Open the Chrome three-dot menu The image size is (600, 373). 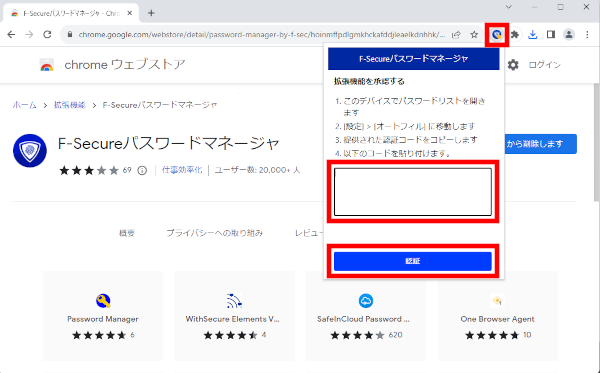(x=587, y=35)
